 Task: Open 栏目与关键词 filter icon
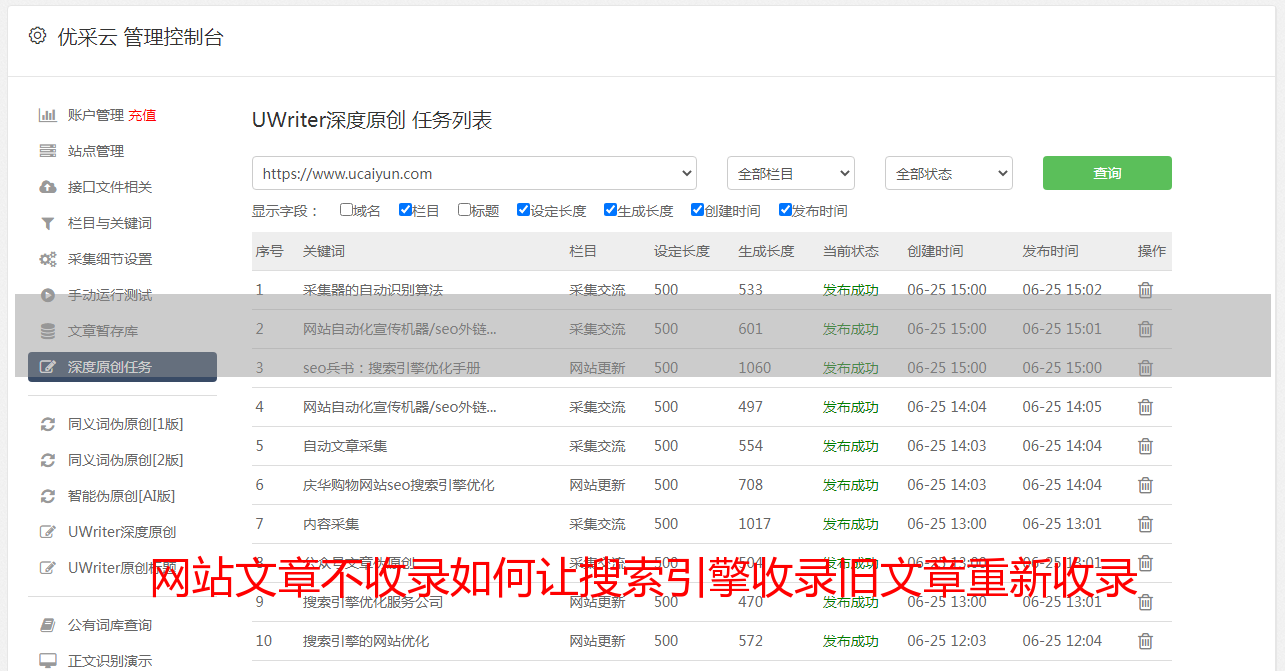[47, 223]
